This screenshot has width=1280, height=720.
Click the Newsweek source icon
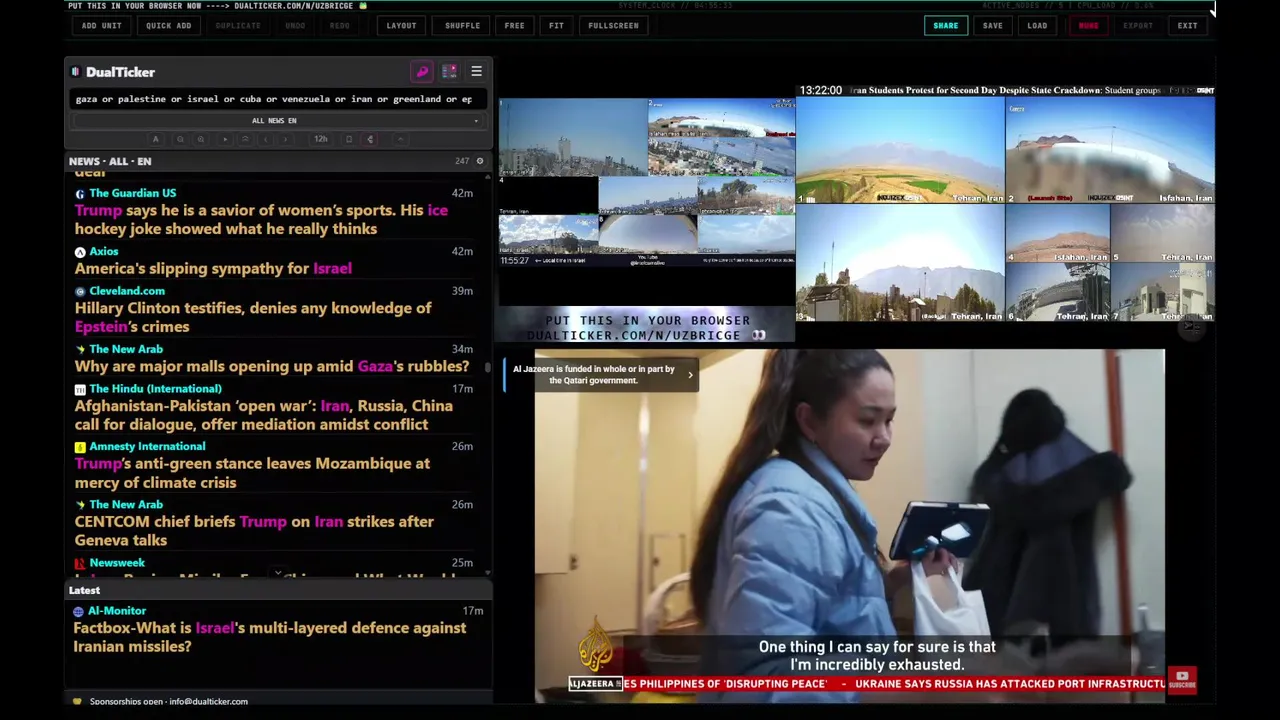click(x=80, y=563)
